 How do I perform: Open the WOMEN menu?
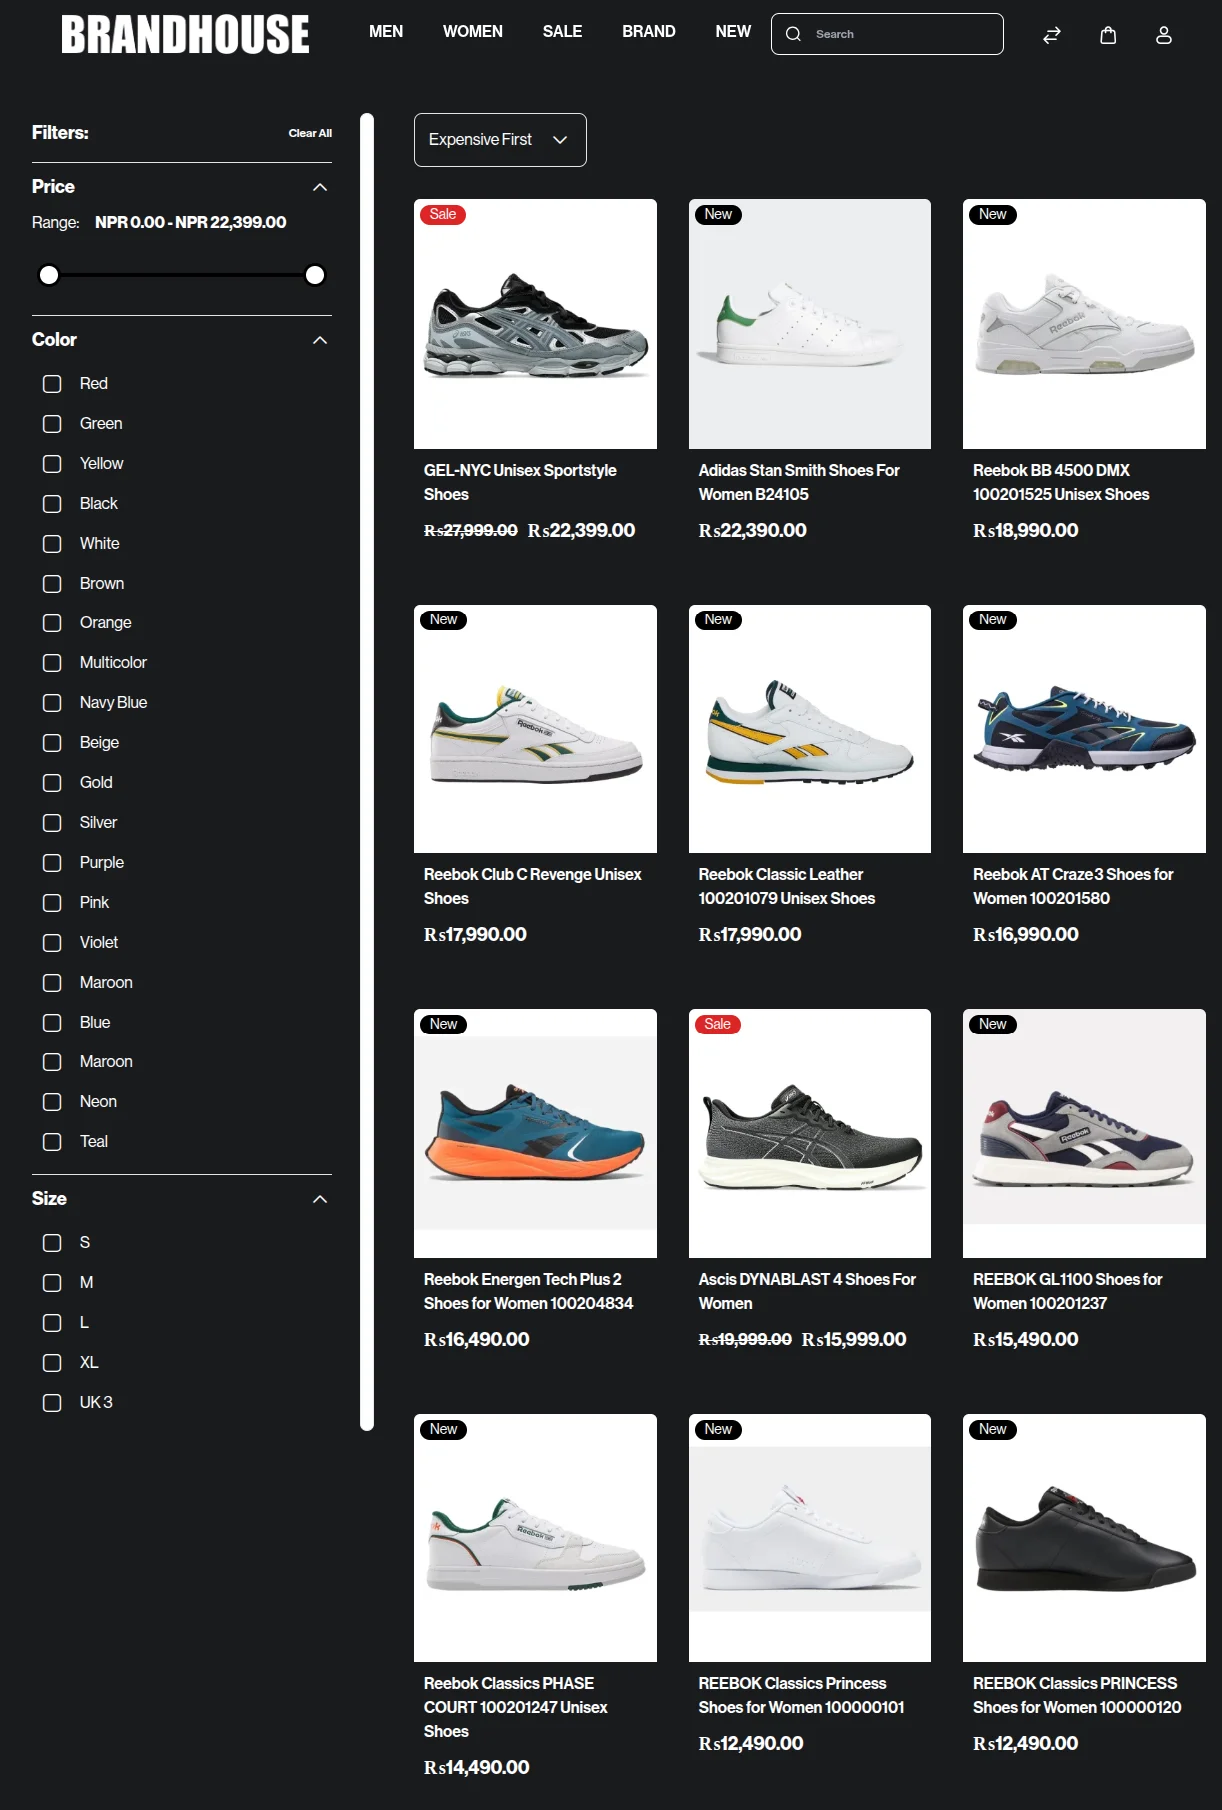tap(473, 32)
